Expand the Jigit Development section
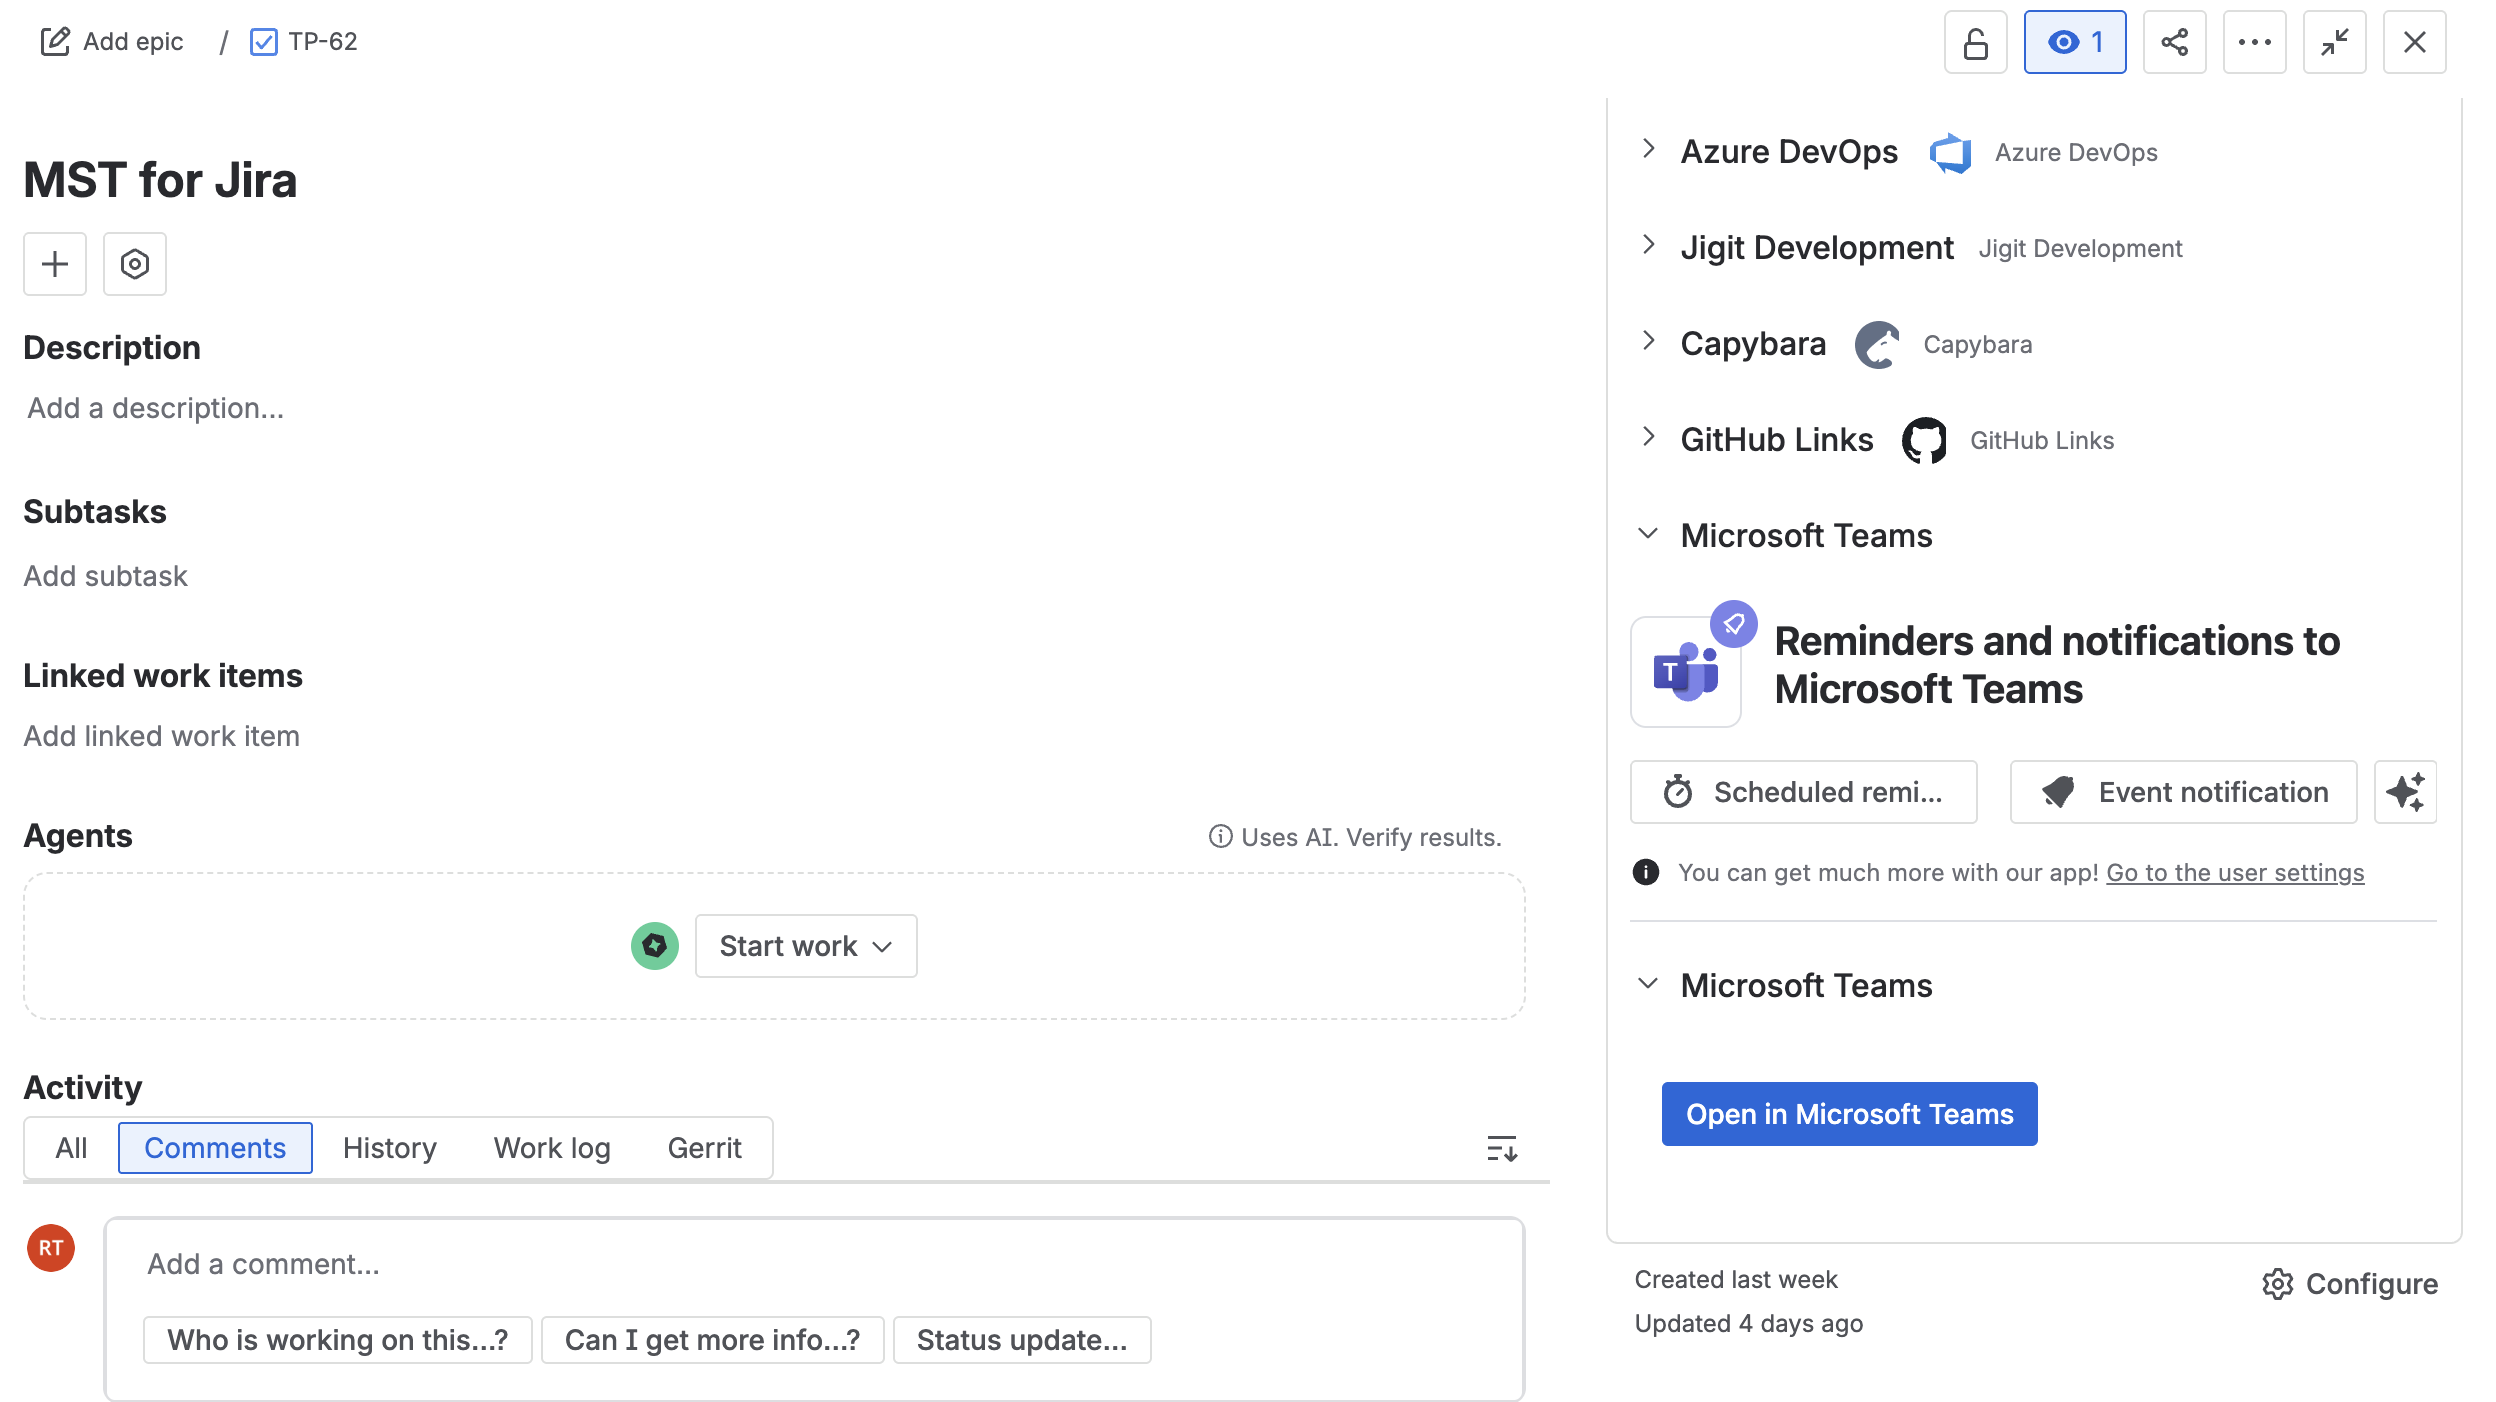This screenshot has width=2496, height=1402. [1648, 246]
